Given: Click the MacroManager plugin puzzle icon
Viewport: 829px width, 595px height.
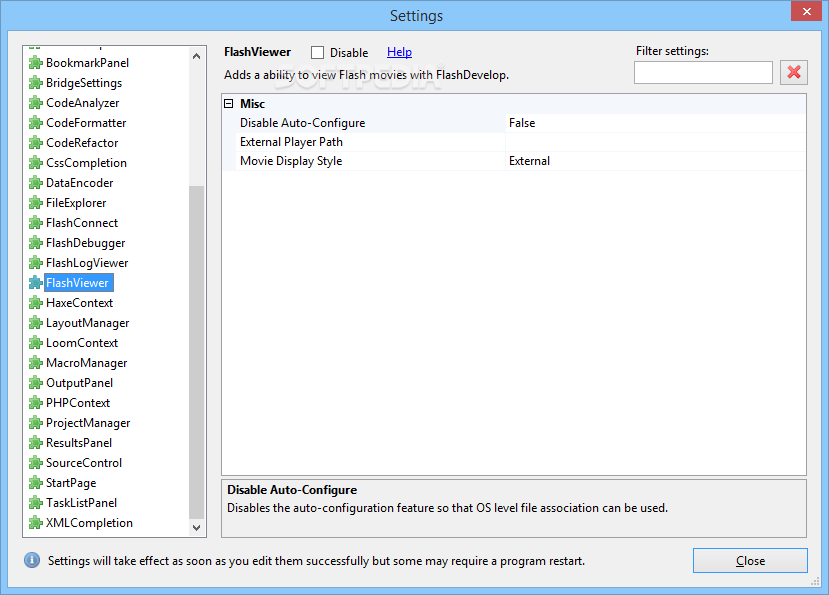Looking at the screenshot, I should tap(35, 363).
